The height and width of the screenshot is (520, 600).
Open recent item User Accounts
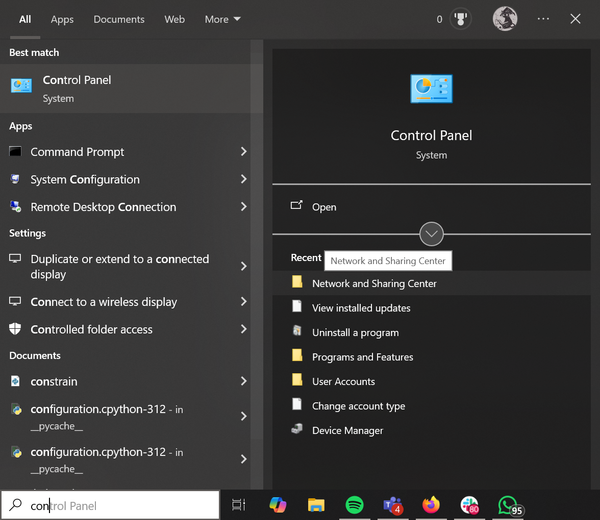tap(431, 381)
